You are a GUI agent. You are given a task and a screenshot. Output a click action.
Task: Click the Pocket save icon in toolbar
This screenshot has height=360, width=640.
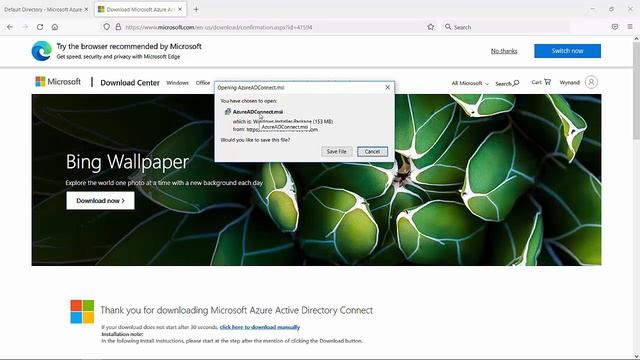[x=615, y=27]
